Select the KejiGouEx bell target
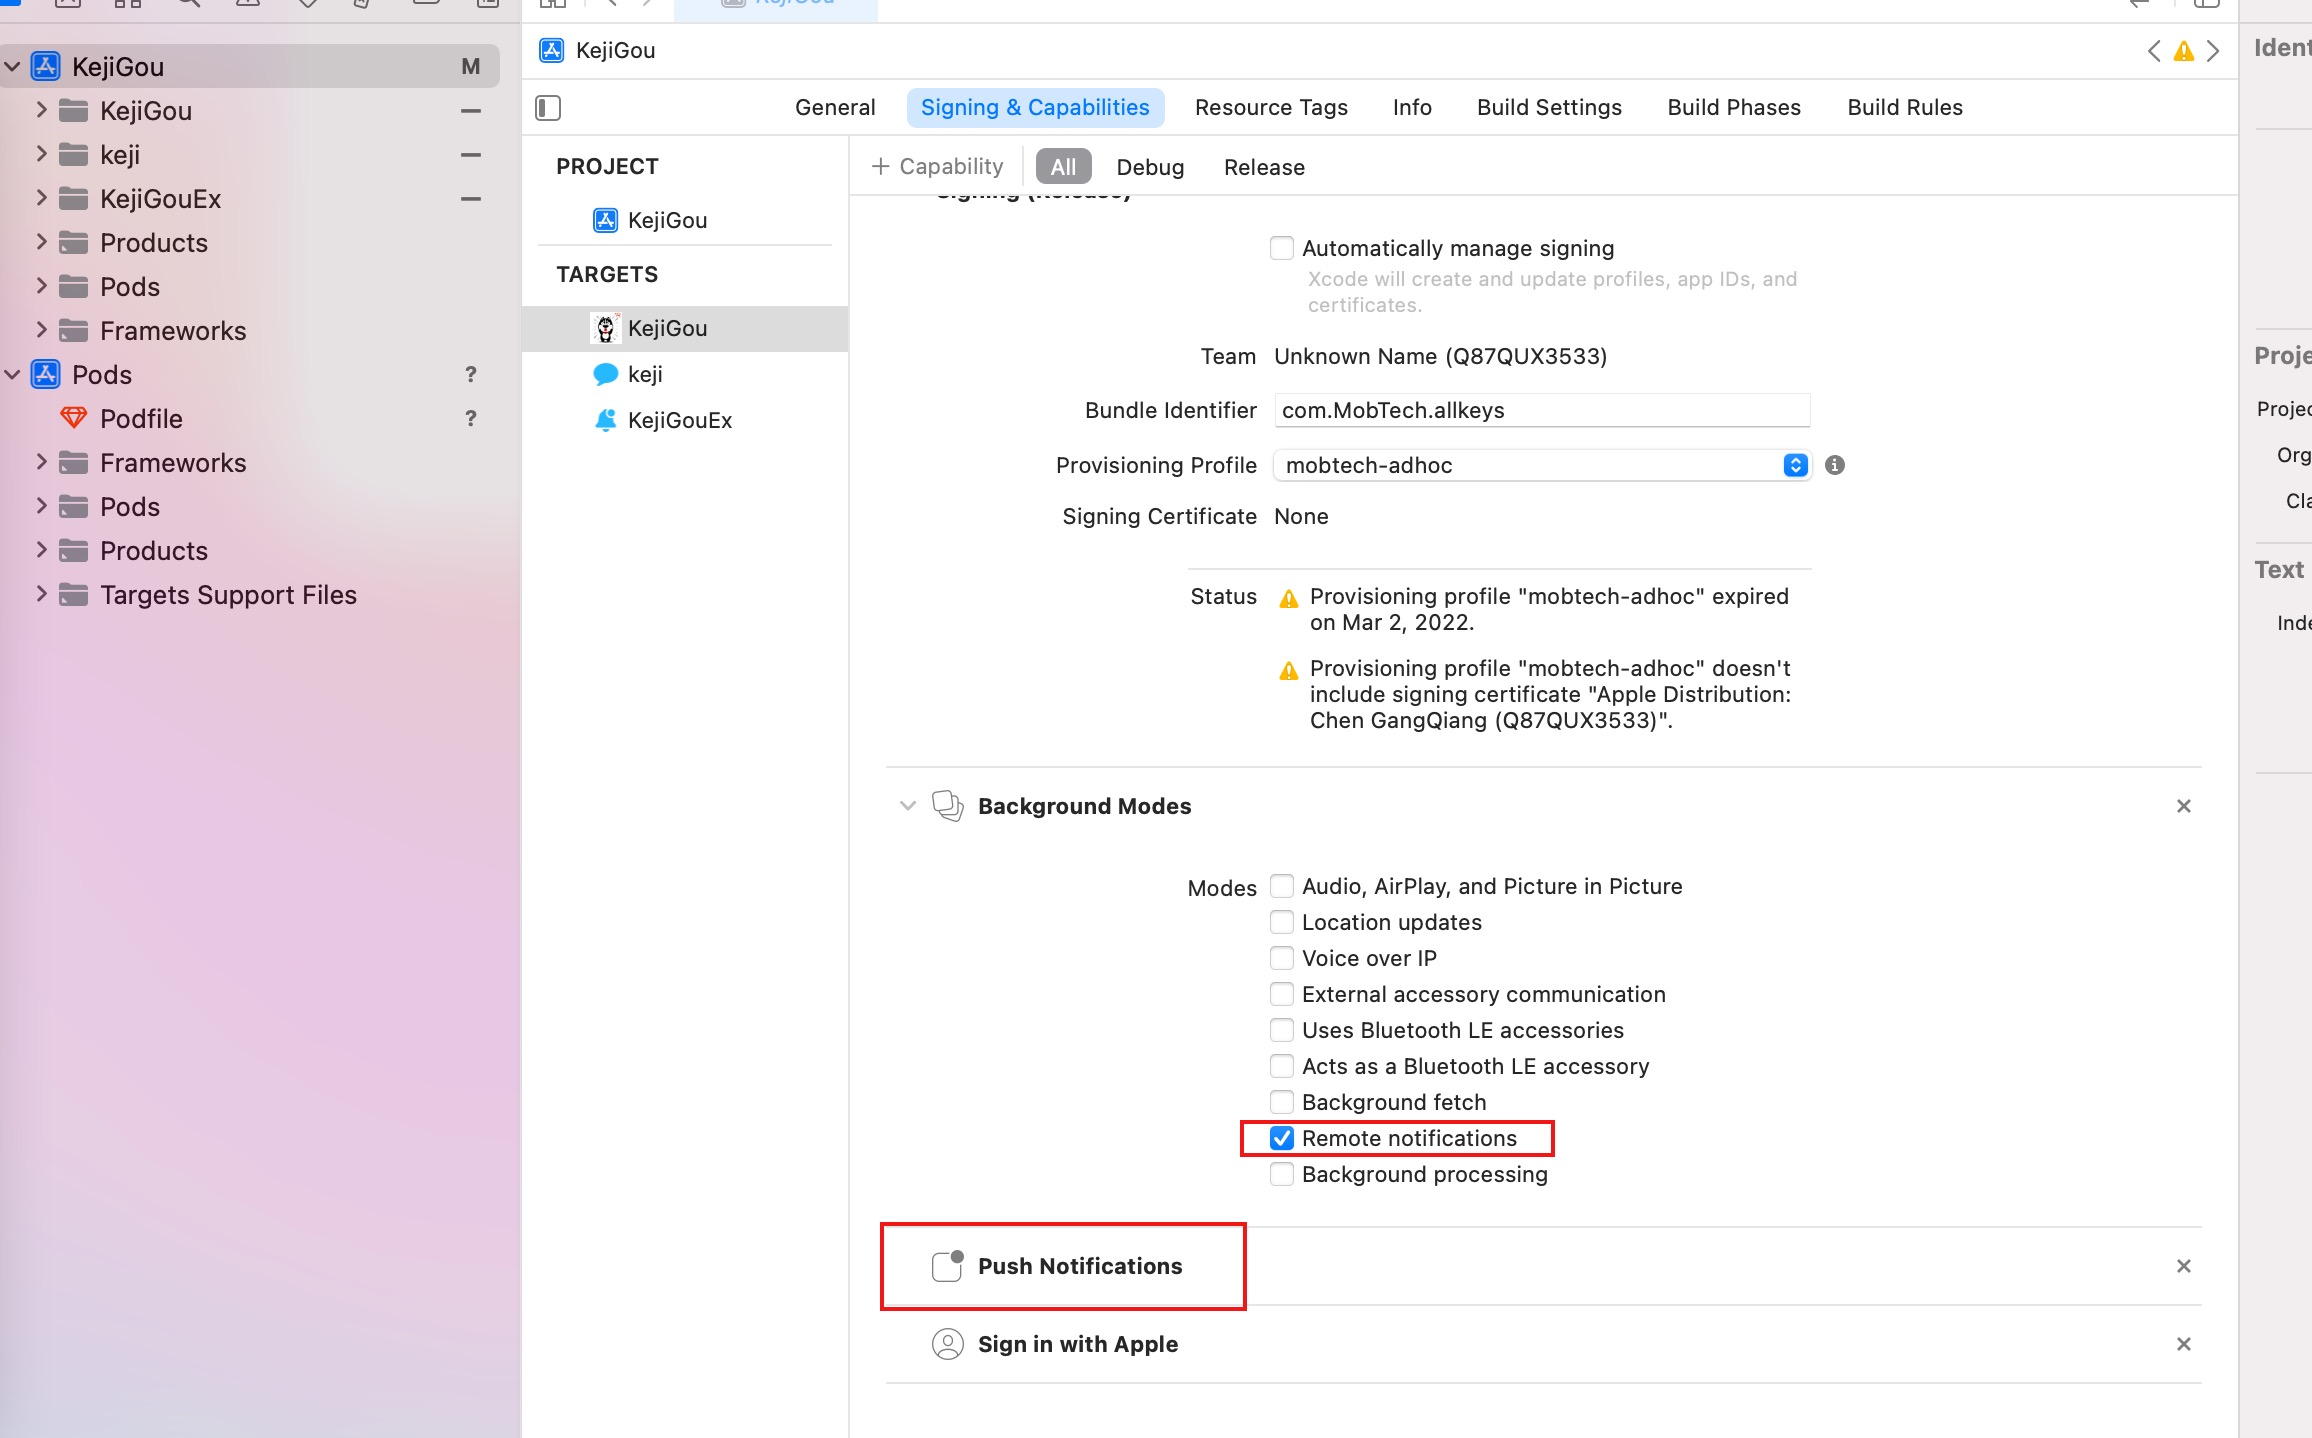2312x1438 pixels. click(678, 420)
